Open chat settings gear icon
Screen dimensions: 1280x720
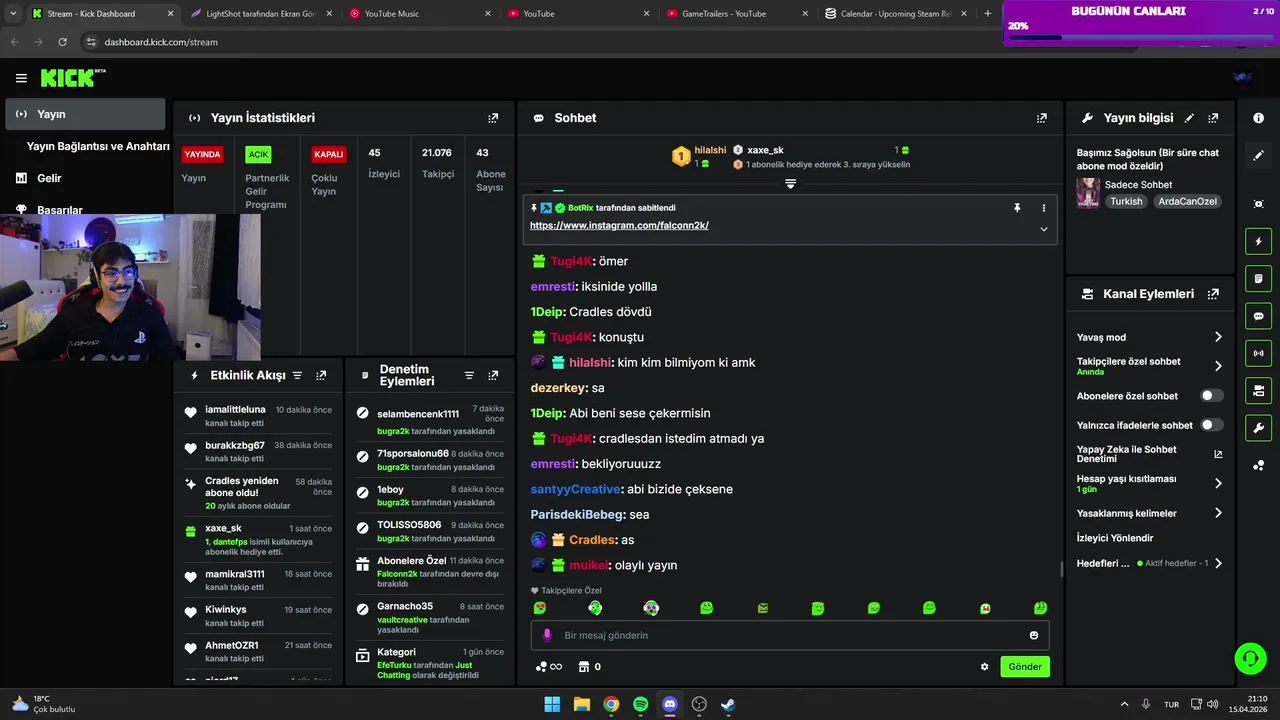[984, 667]
